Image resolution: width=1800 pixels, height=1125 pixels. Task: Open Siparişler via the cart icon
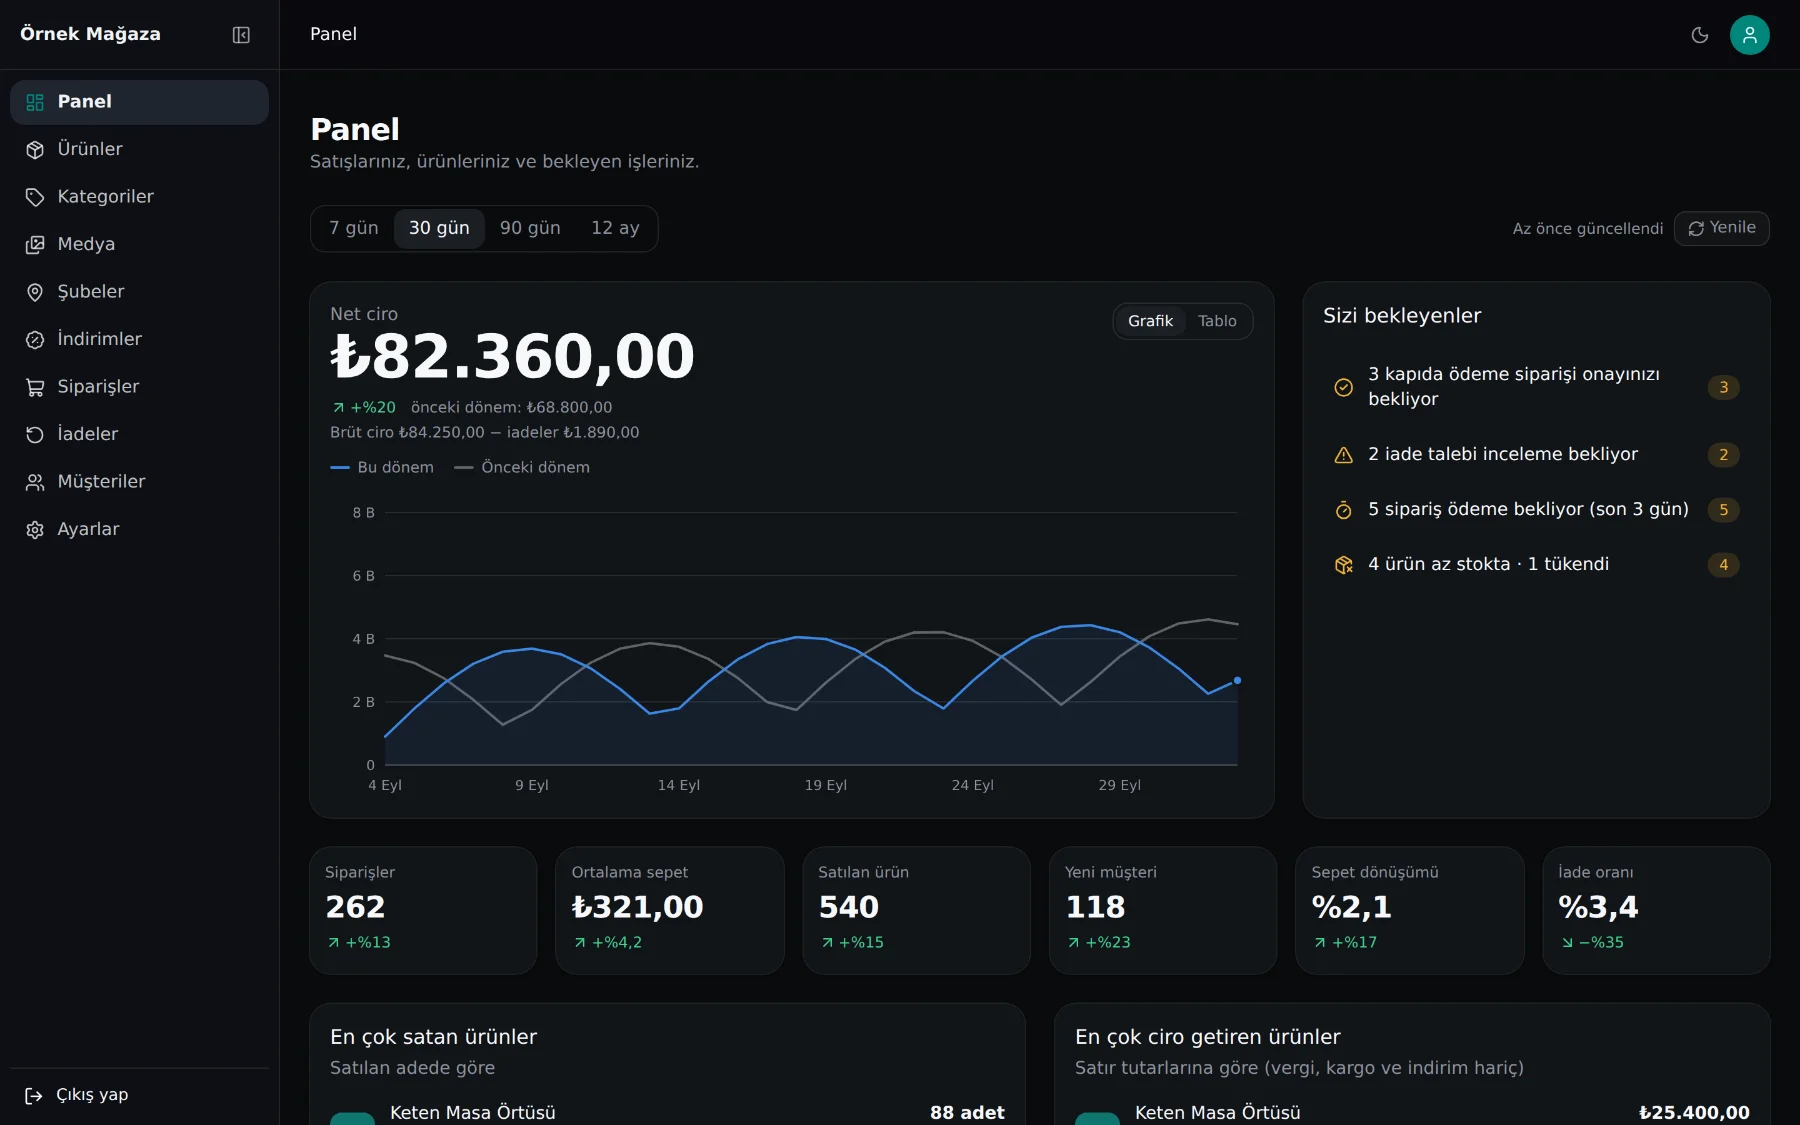(x=35, y=387)
